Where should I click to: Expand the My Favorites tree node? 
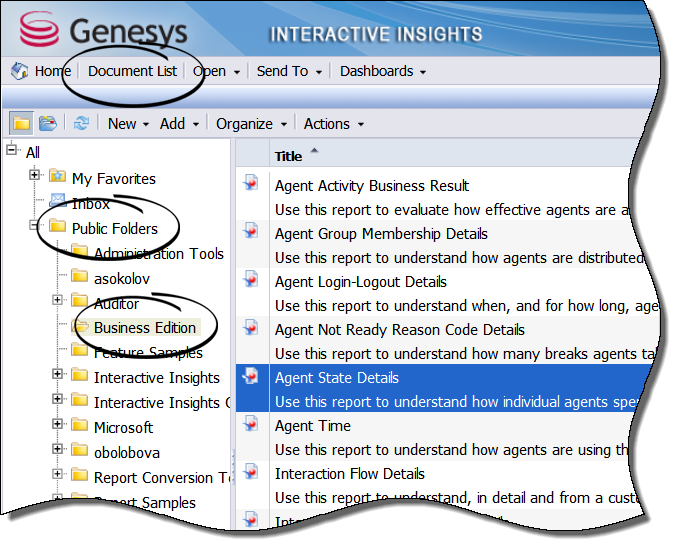coord(35,176)
